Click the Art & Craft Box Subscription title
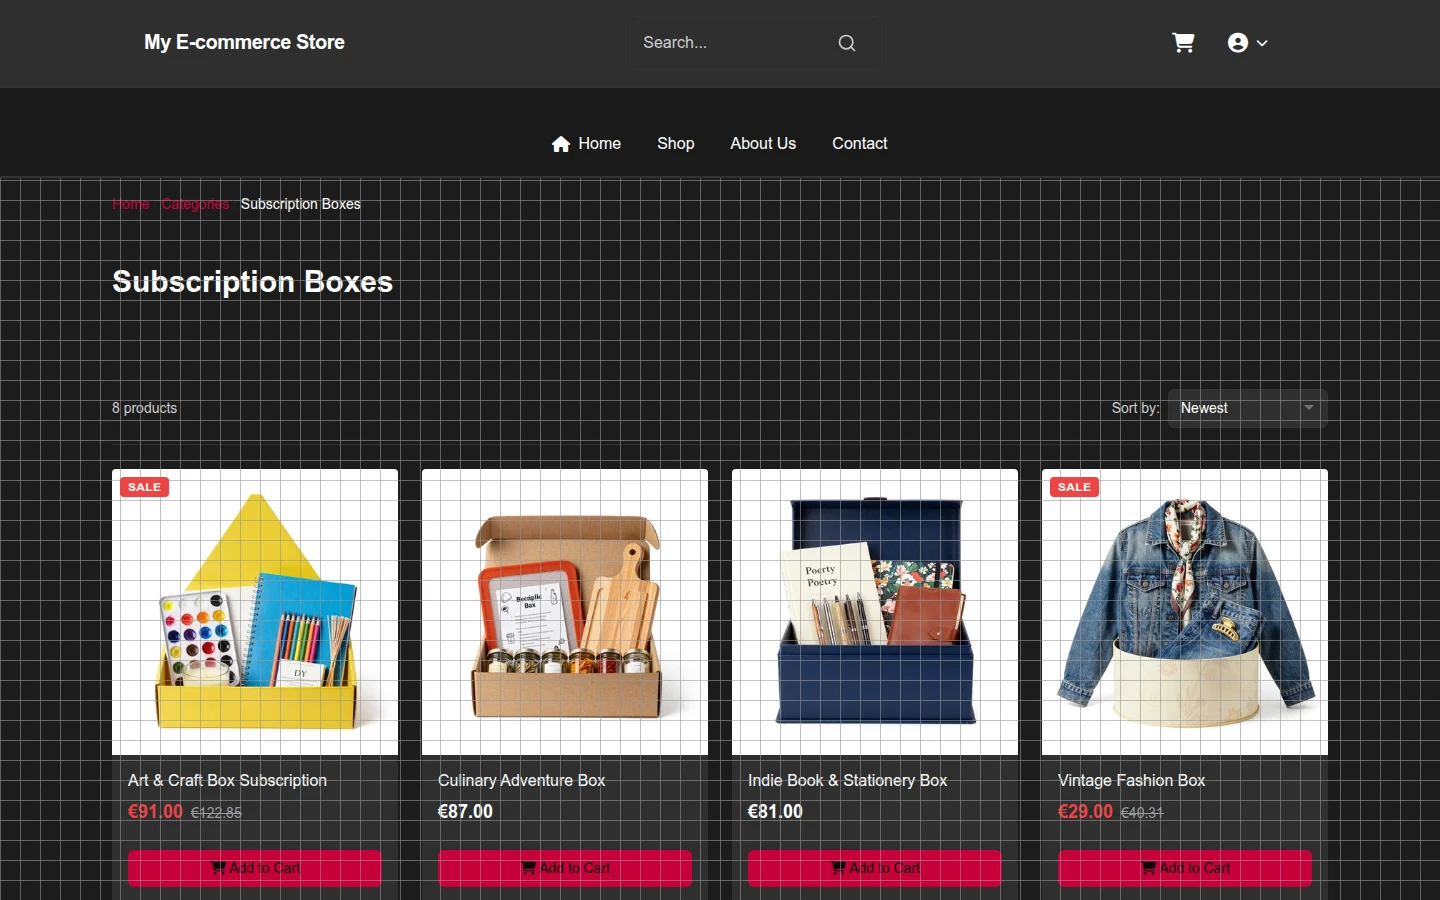The height and width of the screenshot is (900, 1440). (x=227, y=780)
